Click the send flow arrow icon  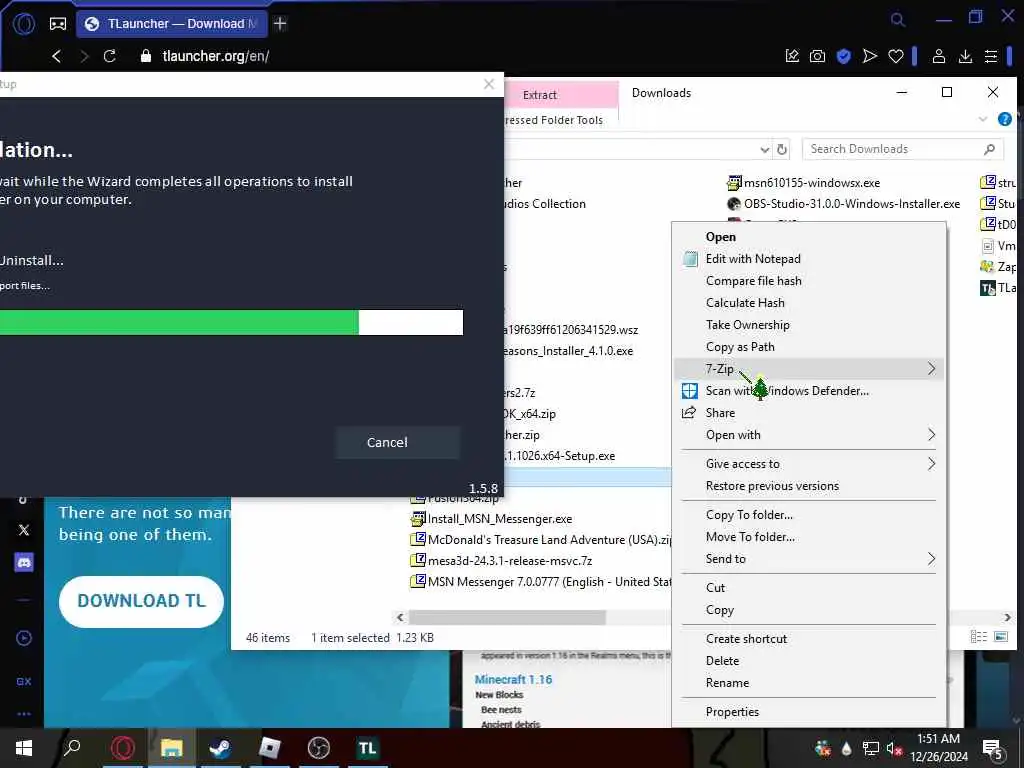tap(869, 56)
